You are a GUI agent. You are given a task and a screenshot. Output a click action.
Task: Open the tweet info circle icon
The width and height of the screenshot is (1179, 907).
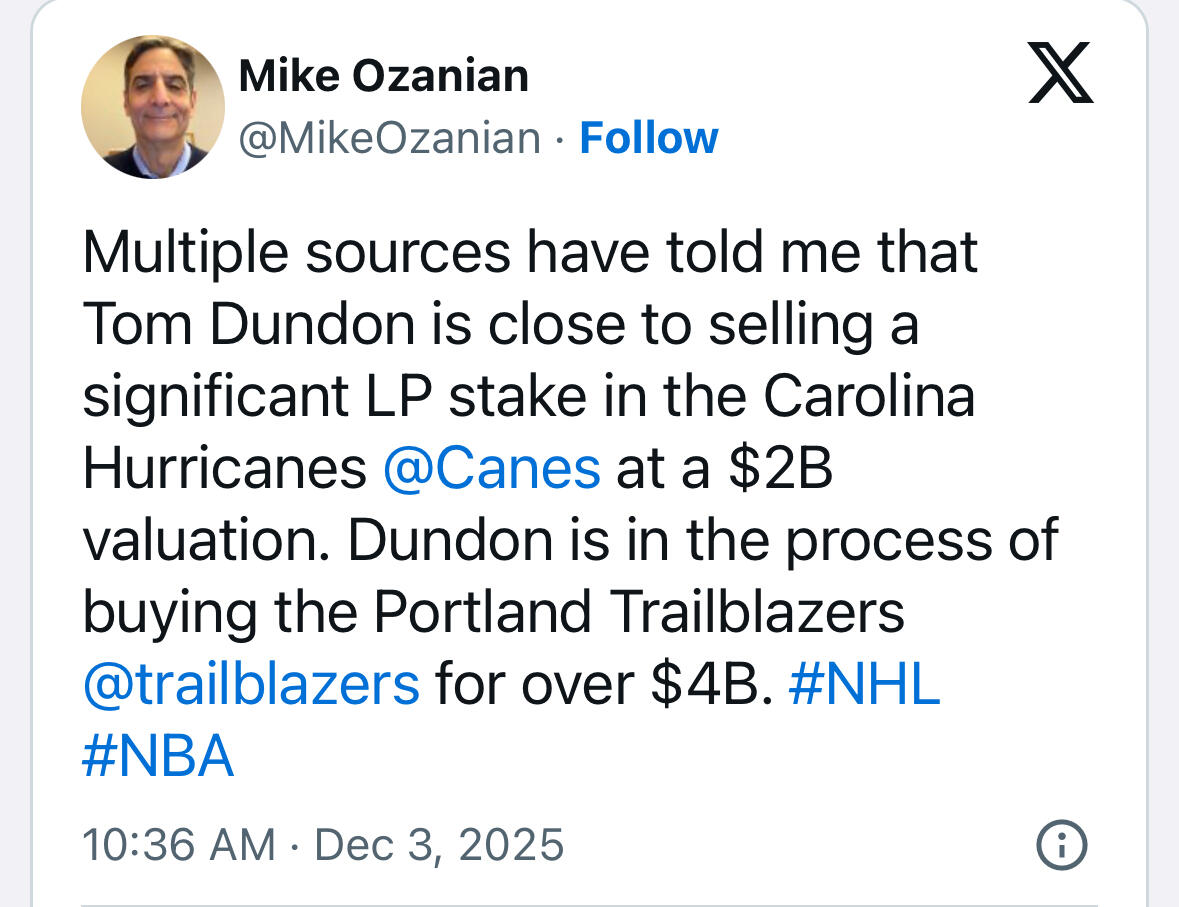click(1061, 846)
